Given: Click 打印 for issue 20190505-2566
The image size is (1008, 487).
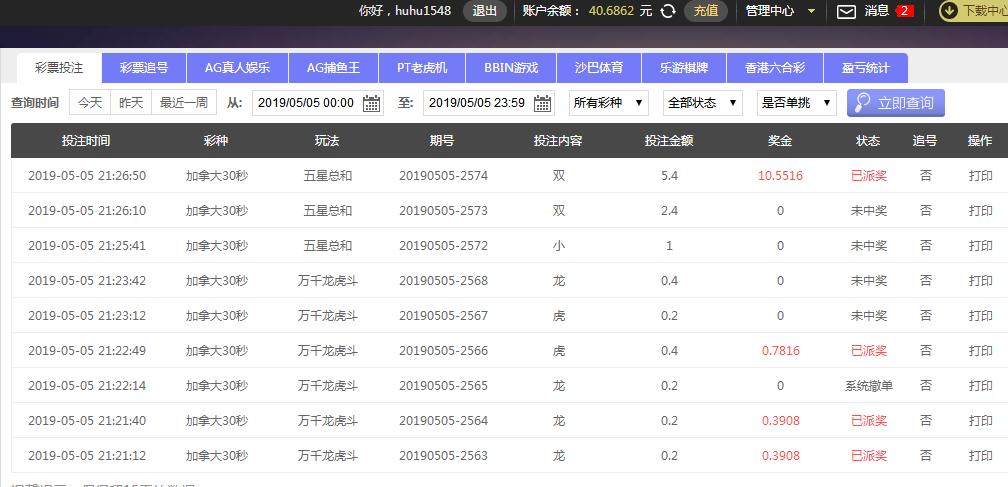Looking at the screenshot, I should pyautogui.click(x=980, y=351).
